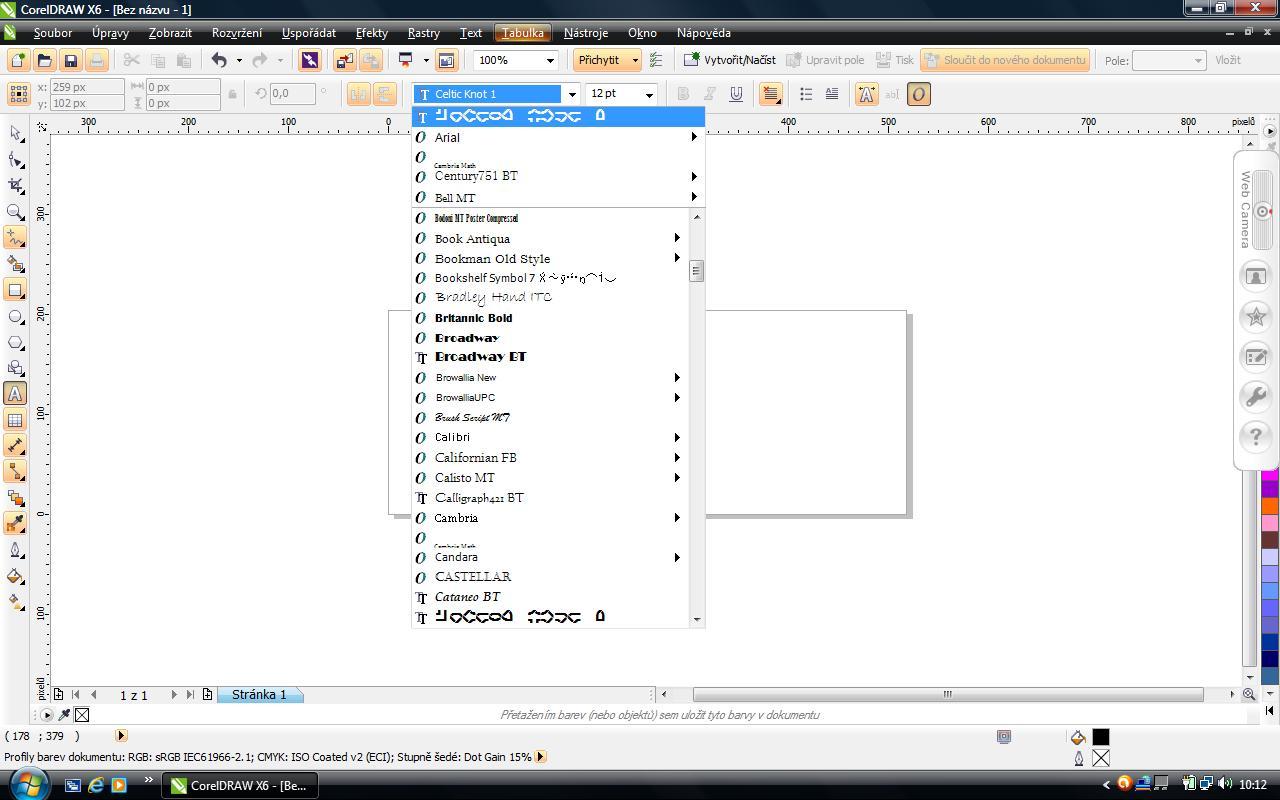Open the Přichytit snap dropdown
Viewport: 1280px width, 800px height.
click(x=634, y=61)
